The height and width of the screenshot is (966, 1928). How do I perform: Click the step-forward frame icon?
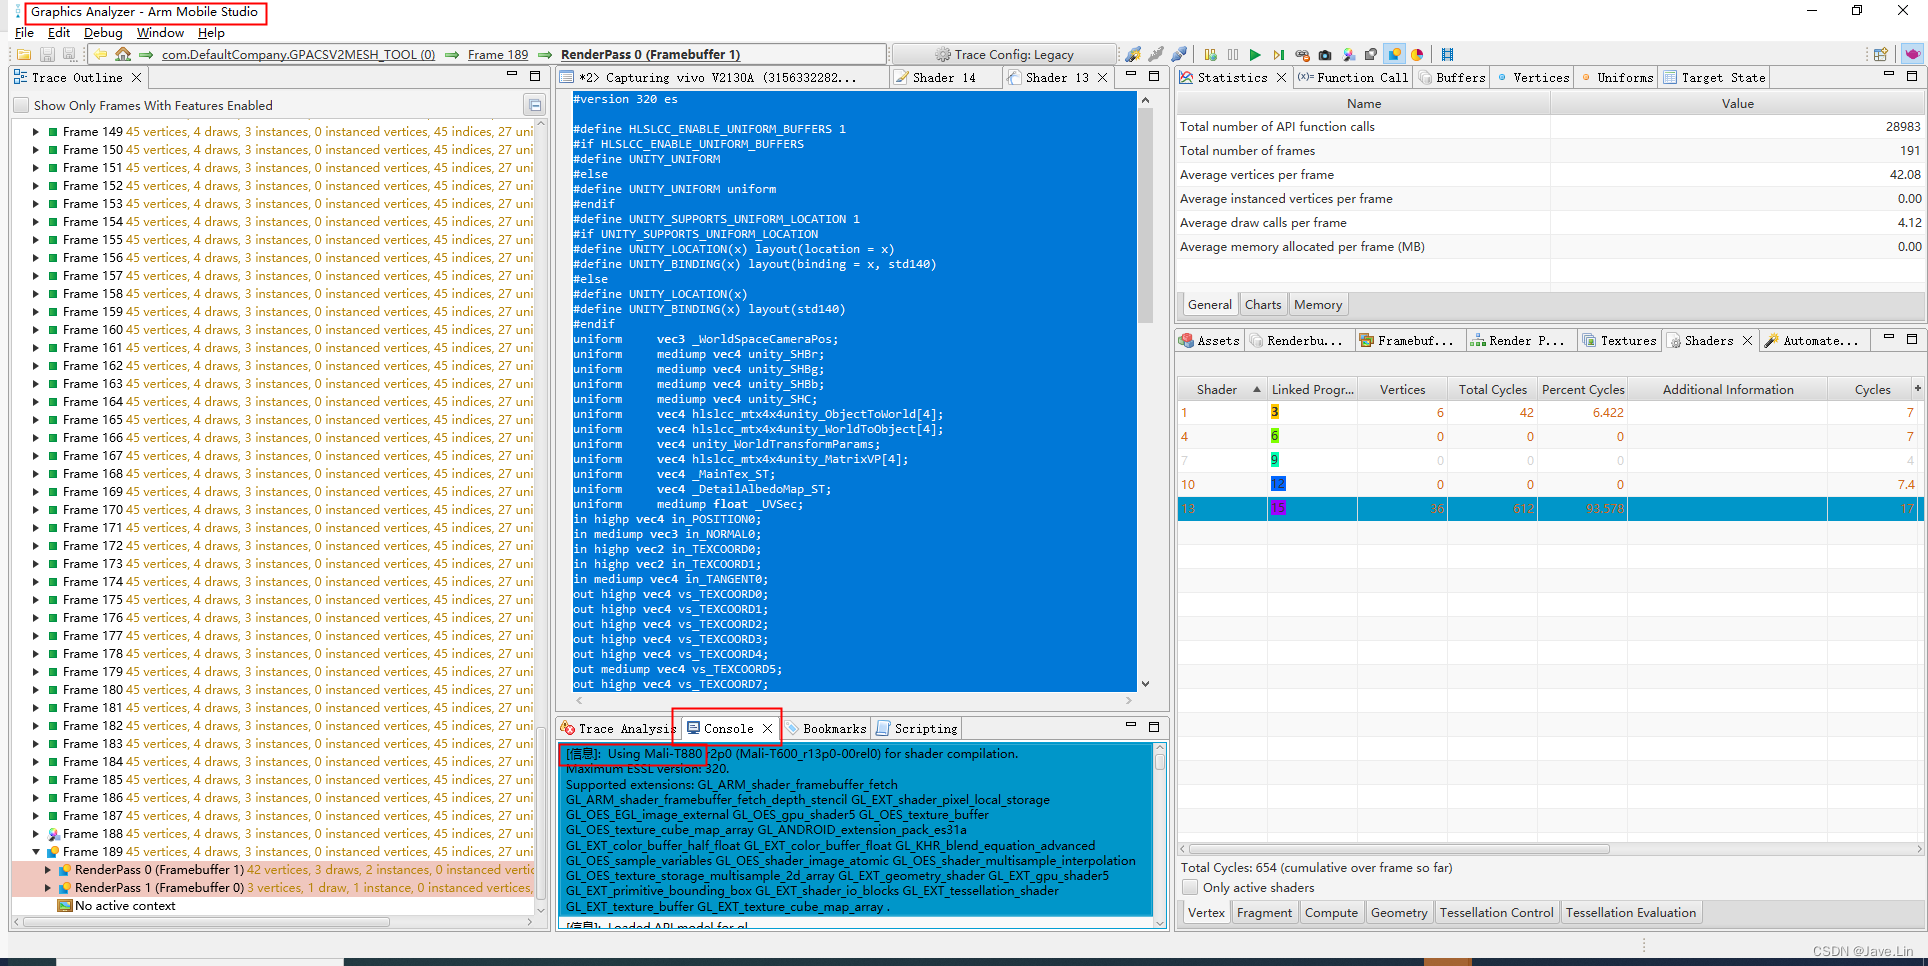click(1280, 55)
